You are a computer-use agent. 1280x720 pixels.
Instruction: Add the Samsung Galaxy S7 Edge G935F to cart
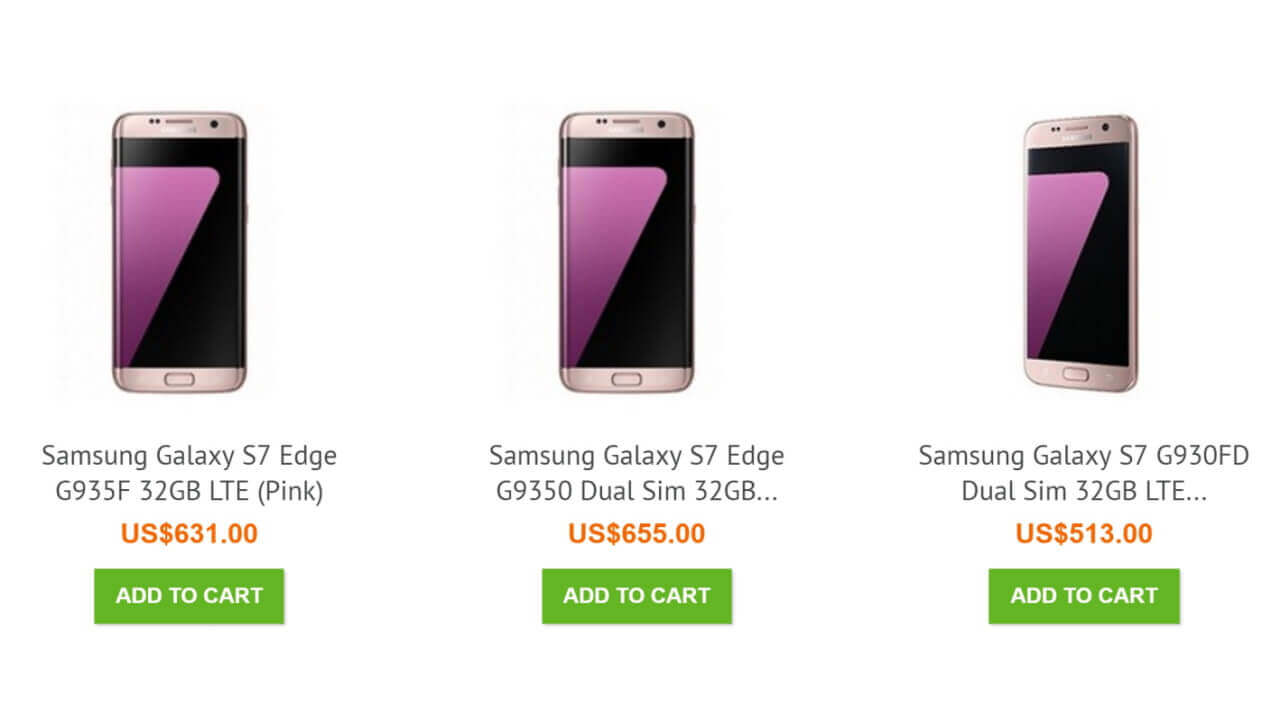coord(189,595)
